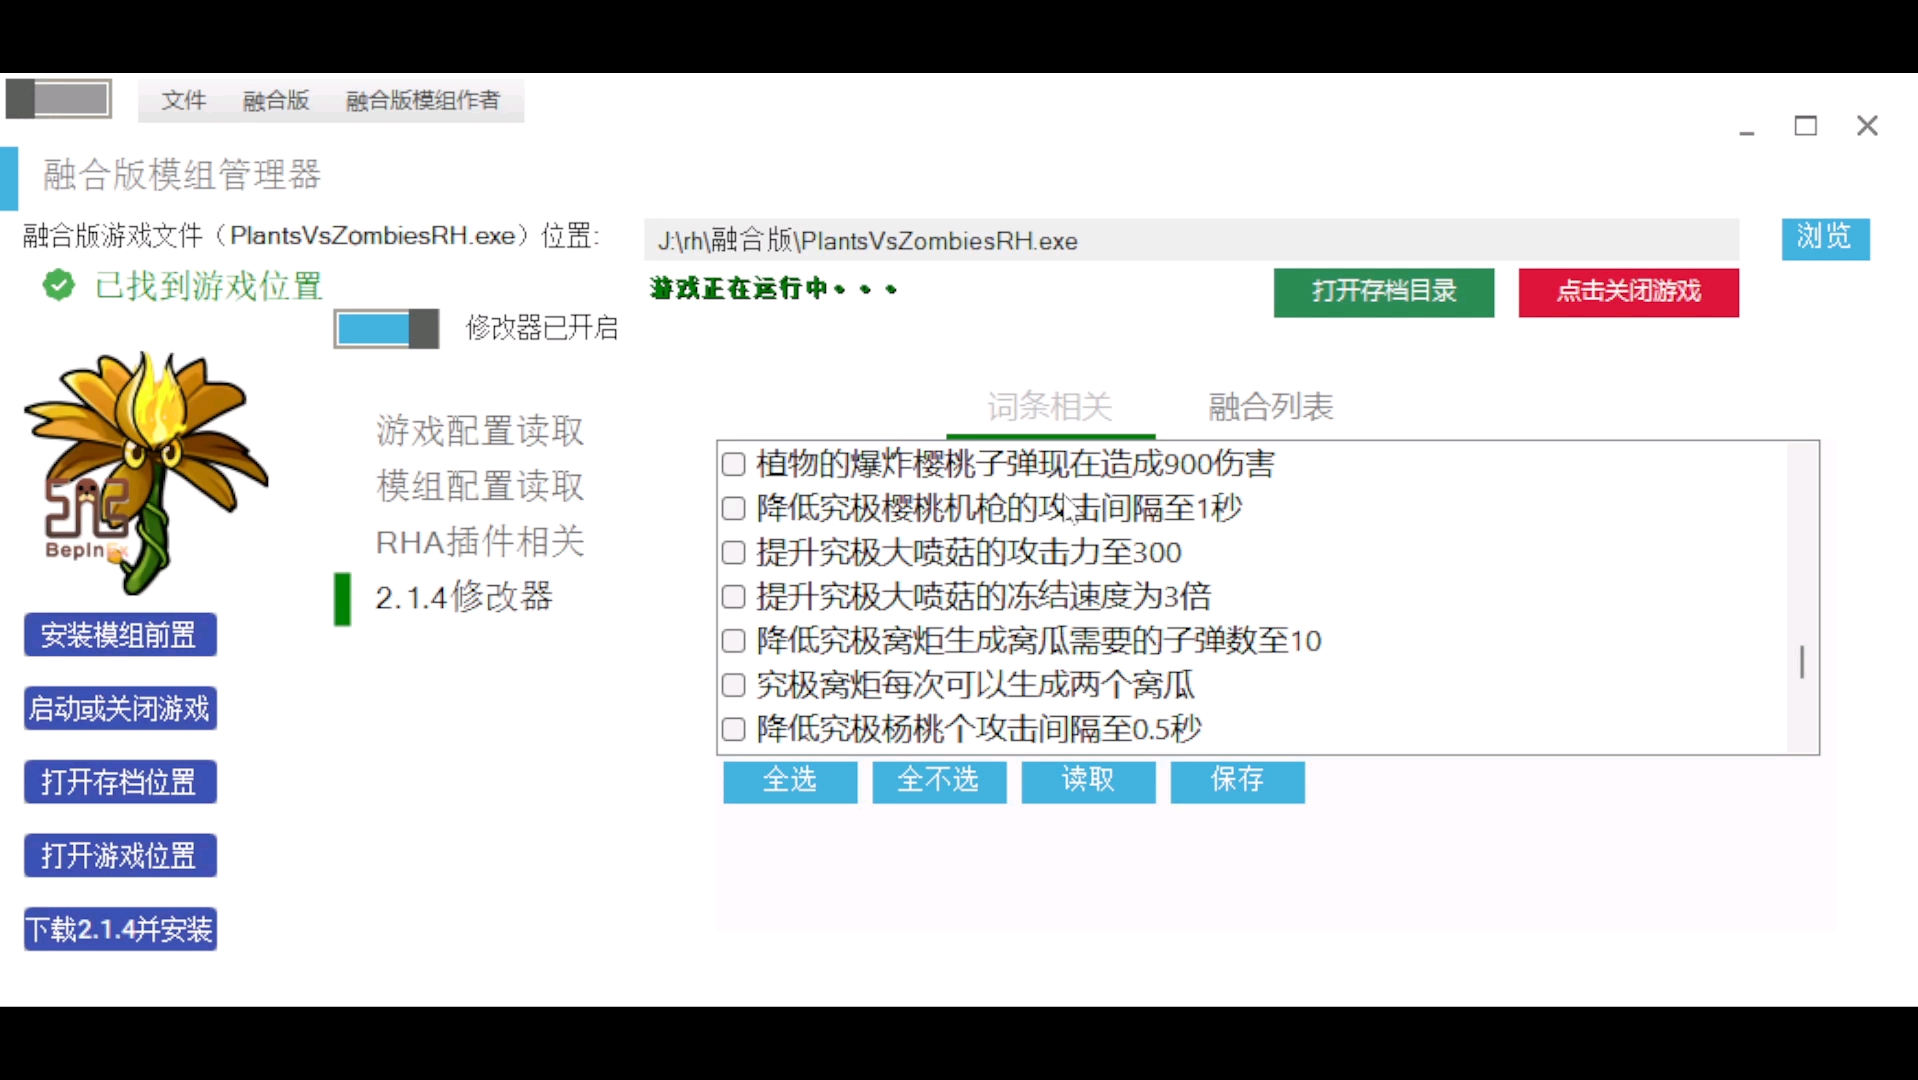Turn off the 修改器已开启 toggle switch
Image resolution: width=1918 pixels, height=1080 pixels.
(x=386, y=328)
